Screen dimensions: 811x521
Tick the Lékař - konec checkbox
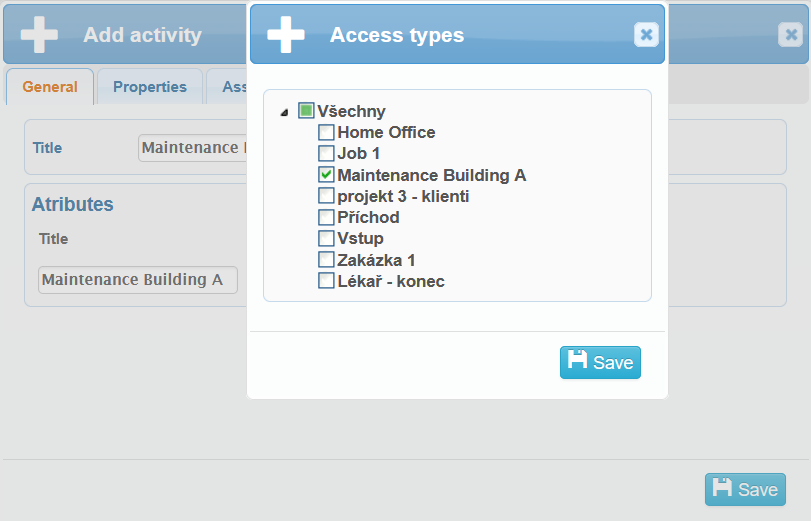click(x=326, y=281)
